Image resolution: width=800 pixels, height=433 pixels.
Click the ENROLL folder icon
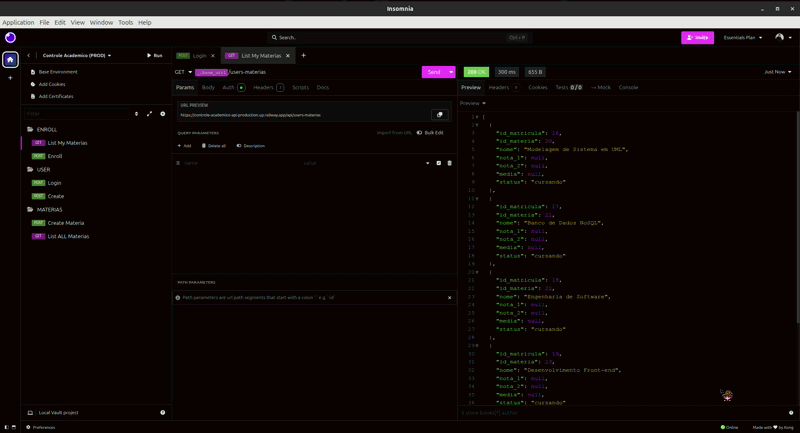coord(30,130)
